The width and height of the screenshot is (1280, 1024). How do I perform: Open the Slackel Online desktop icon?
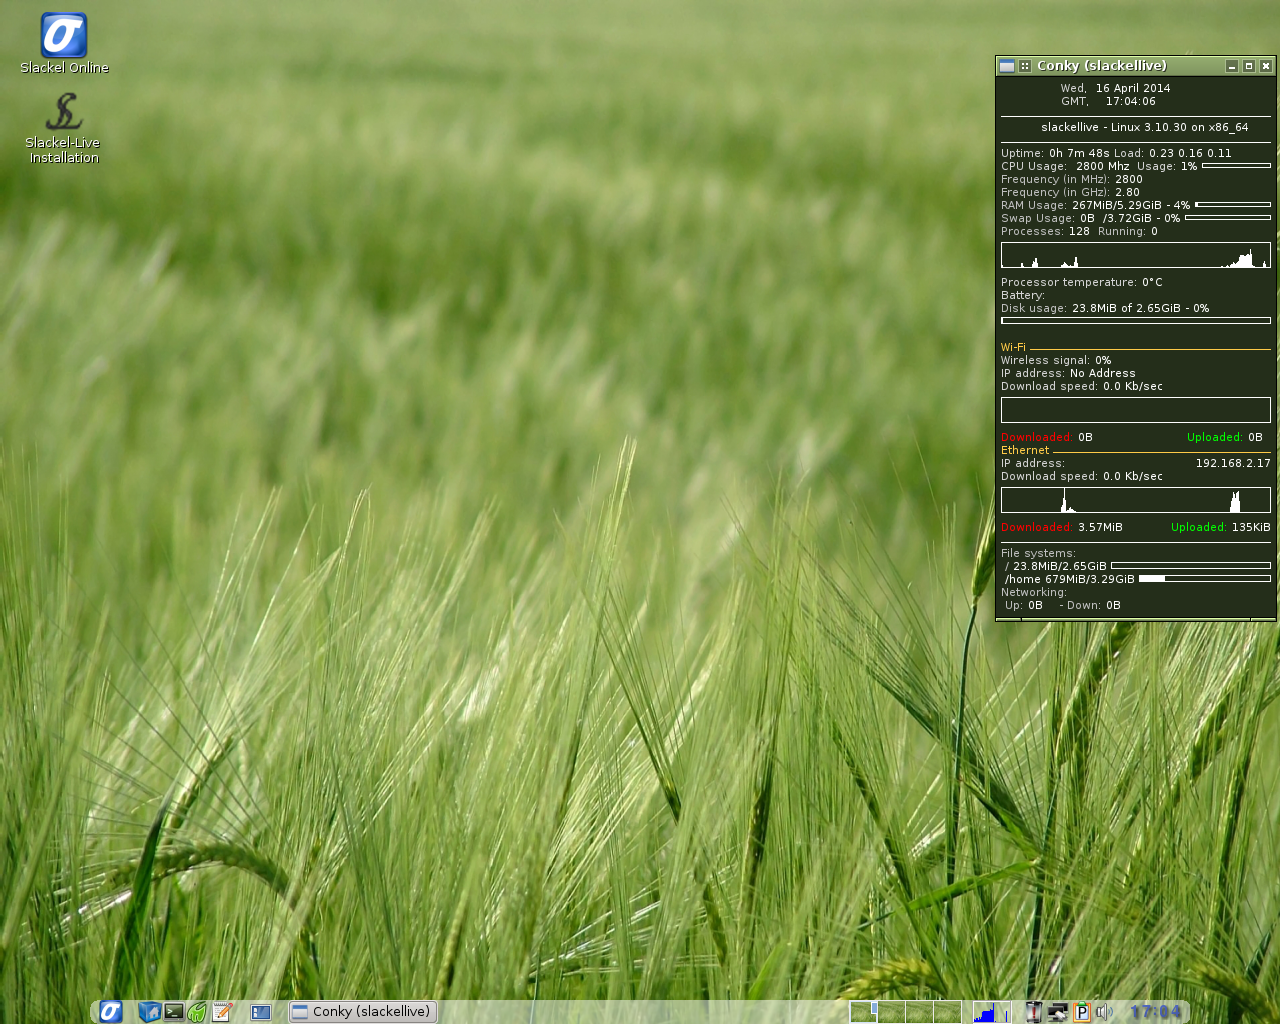point(64,44)
